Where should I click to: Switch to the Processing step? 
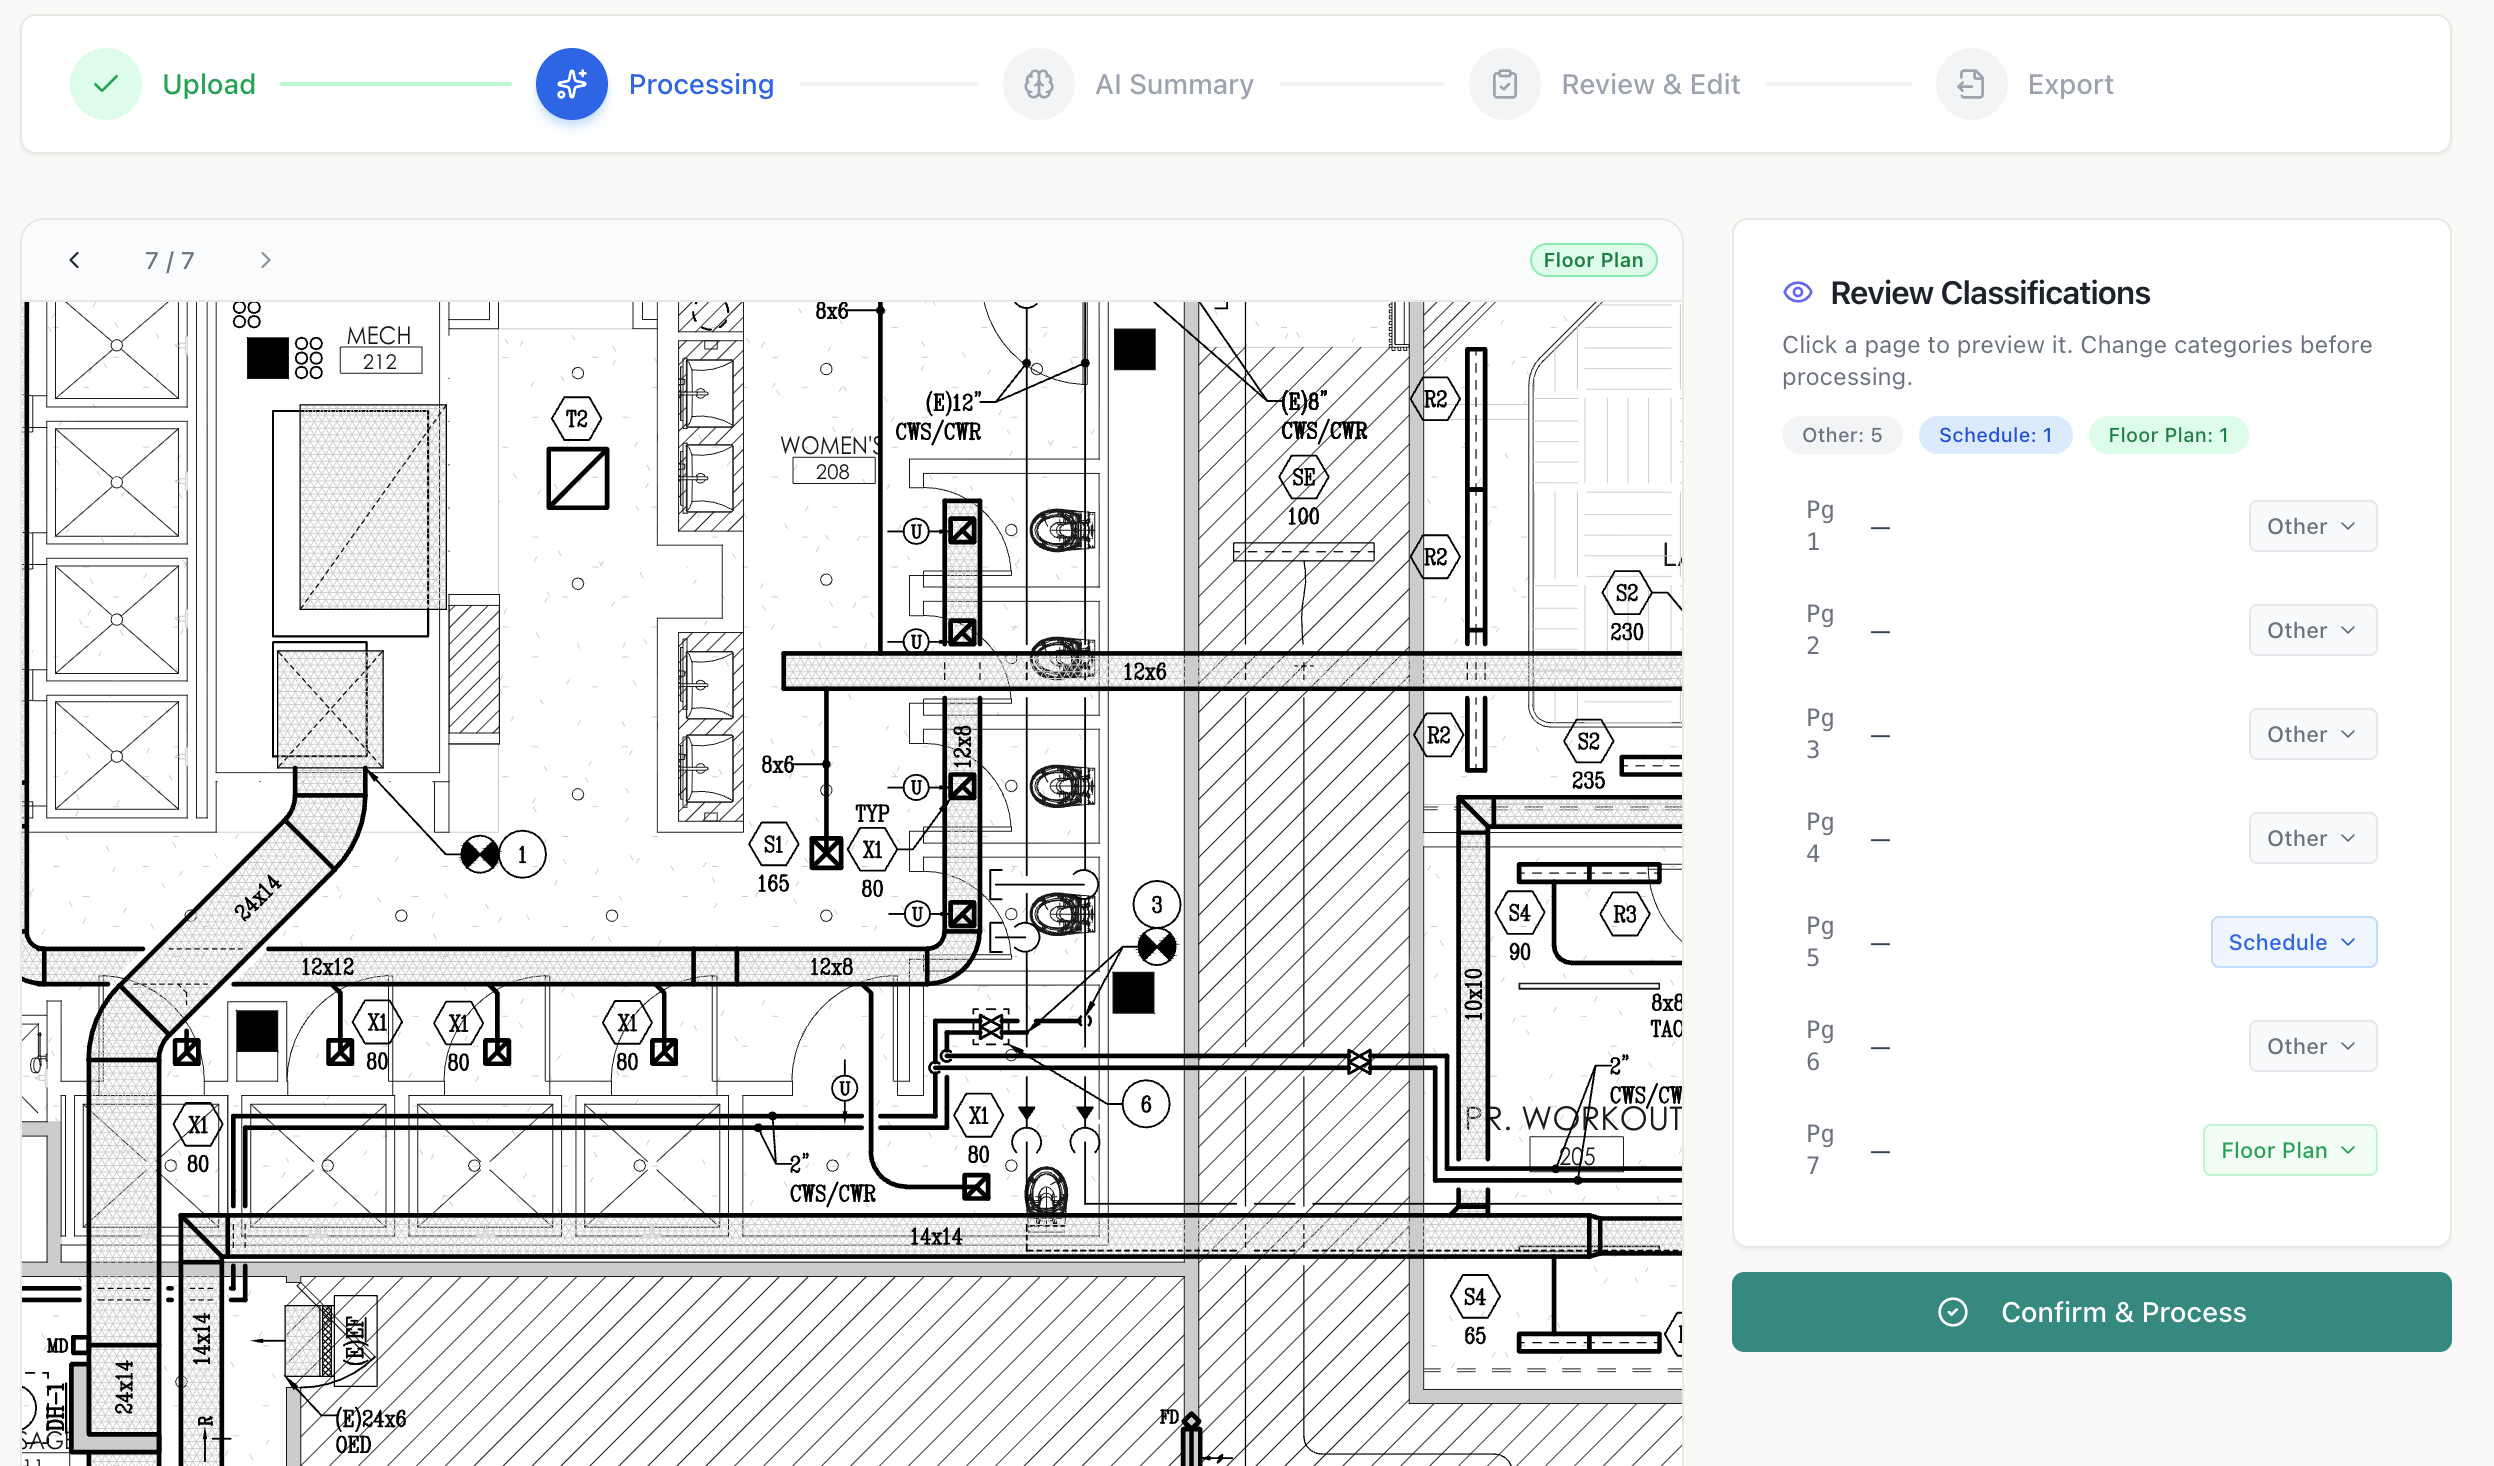point(700,83)
